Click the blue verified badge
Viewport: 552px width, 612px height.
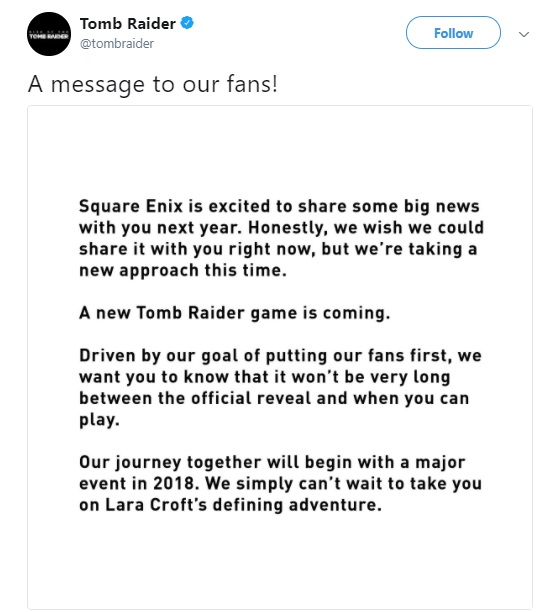187,23
